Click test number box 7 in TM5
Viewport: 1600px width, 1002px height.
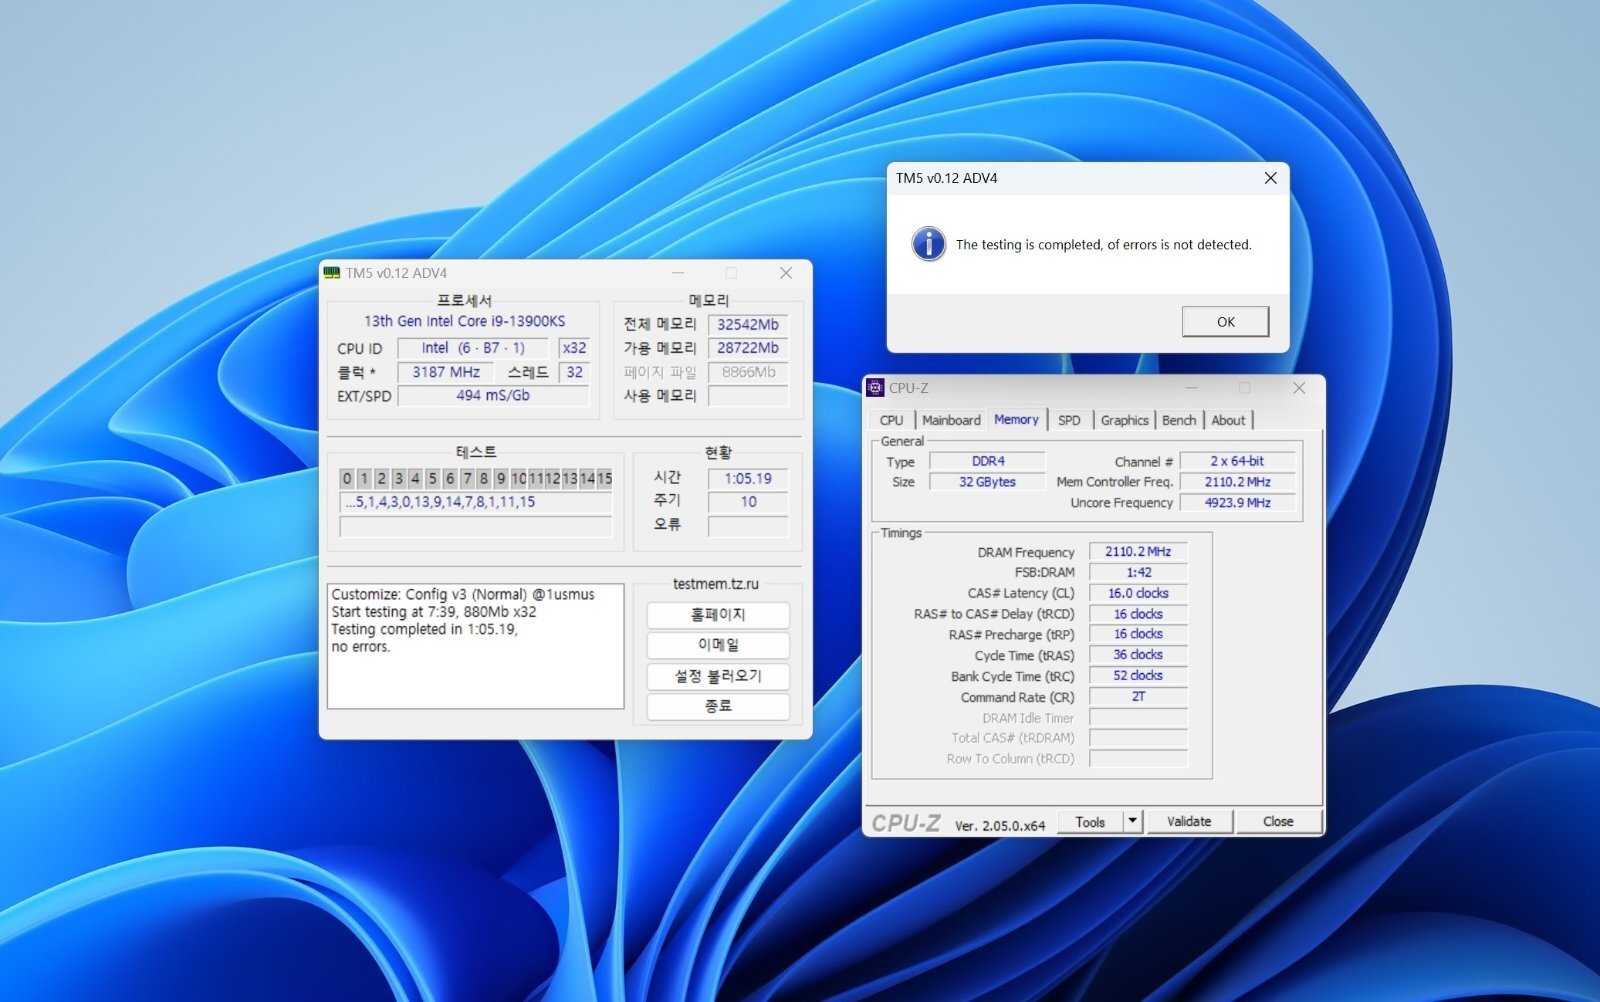tap(466, 478)
